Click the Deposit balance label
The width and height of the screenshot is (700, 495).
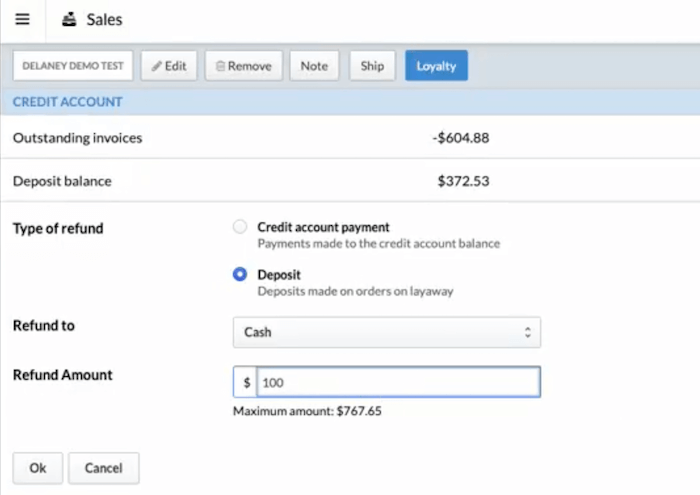point(62,181)
